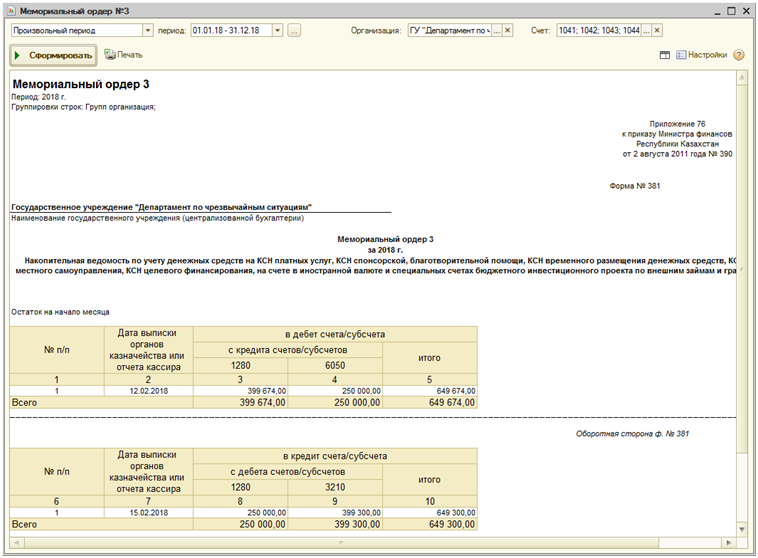The image size is (758, 558).
Task: Select the 399 674,00 cell dated 12.02.2018
Action: click(240, 391)
